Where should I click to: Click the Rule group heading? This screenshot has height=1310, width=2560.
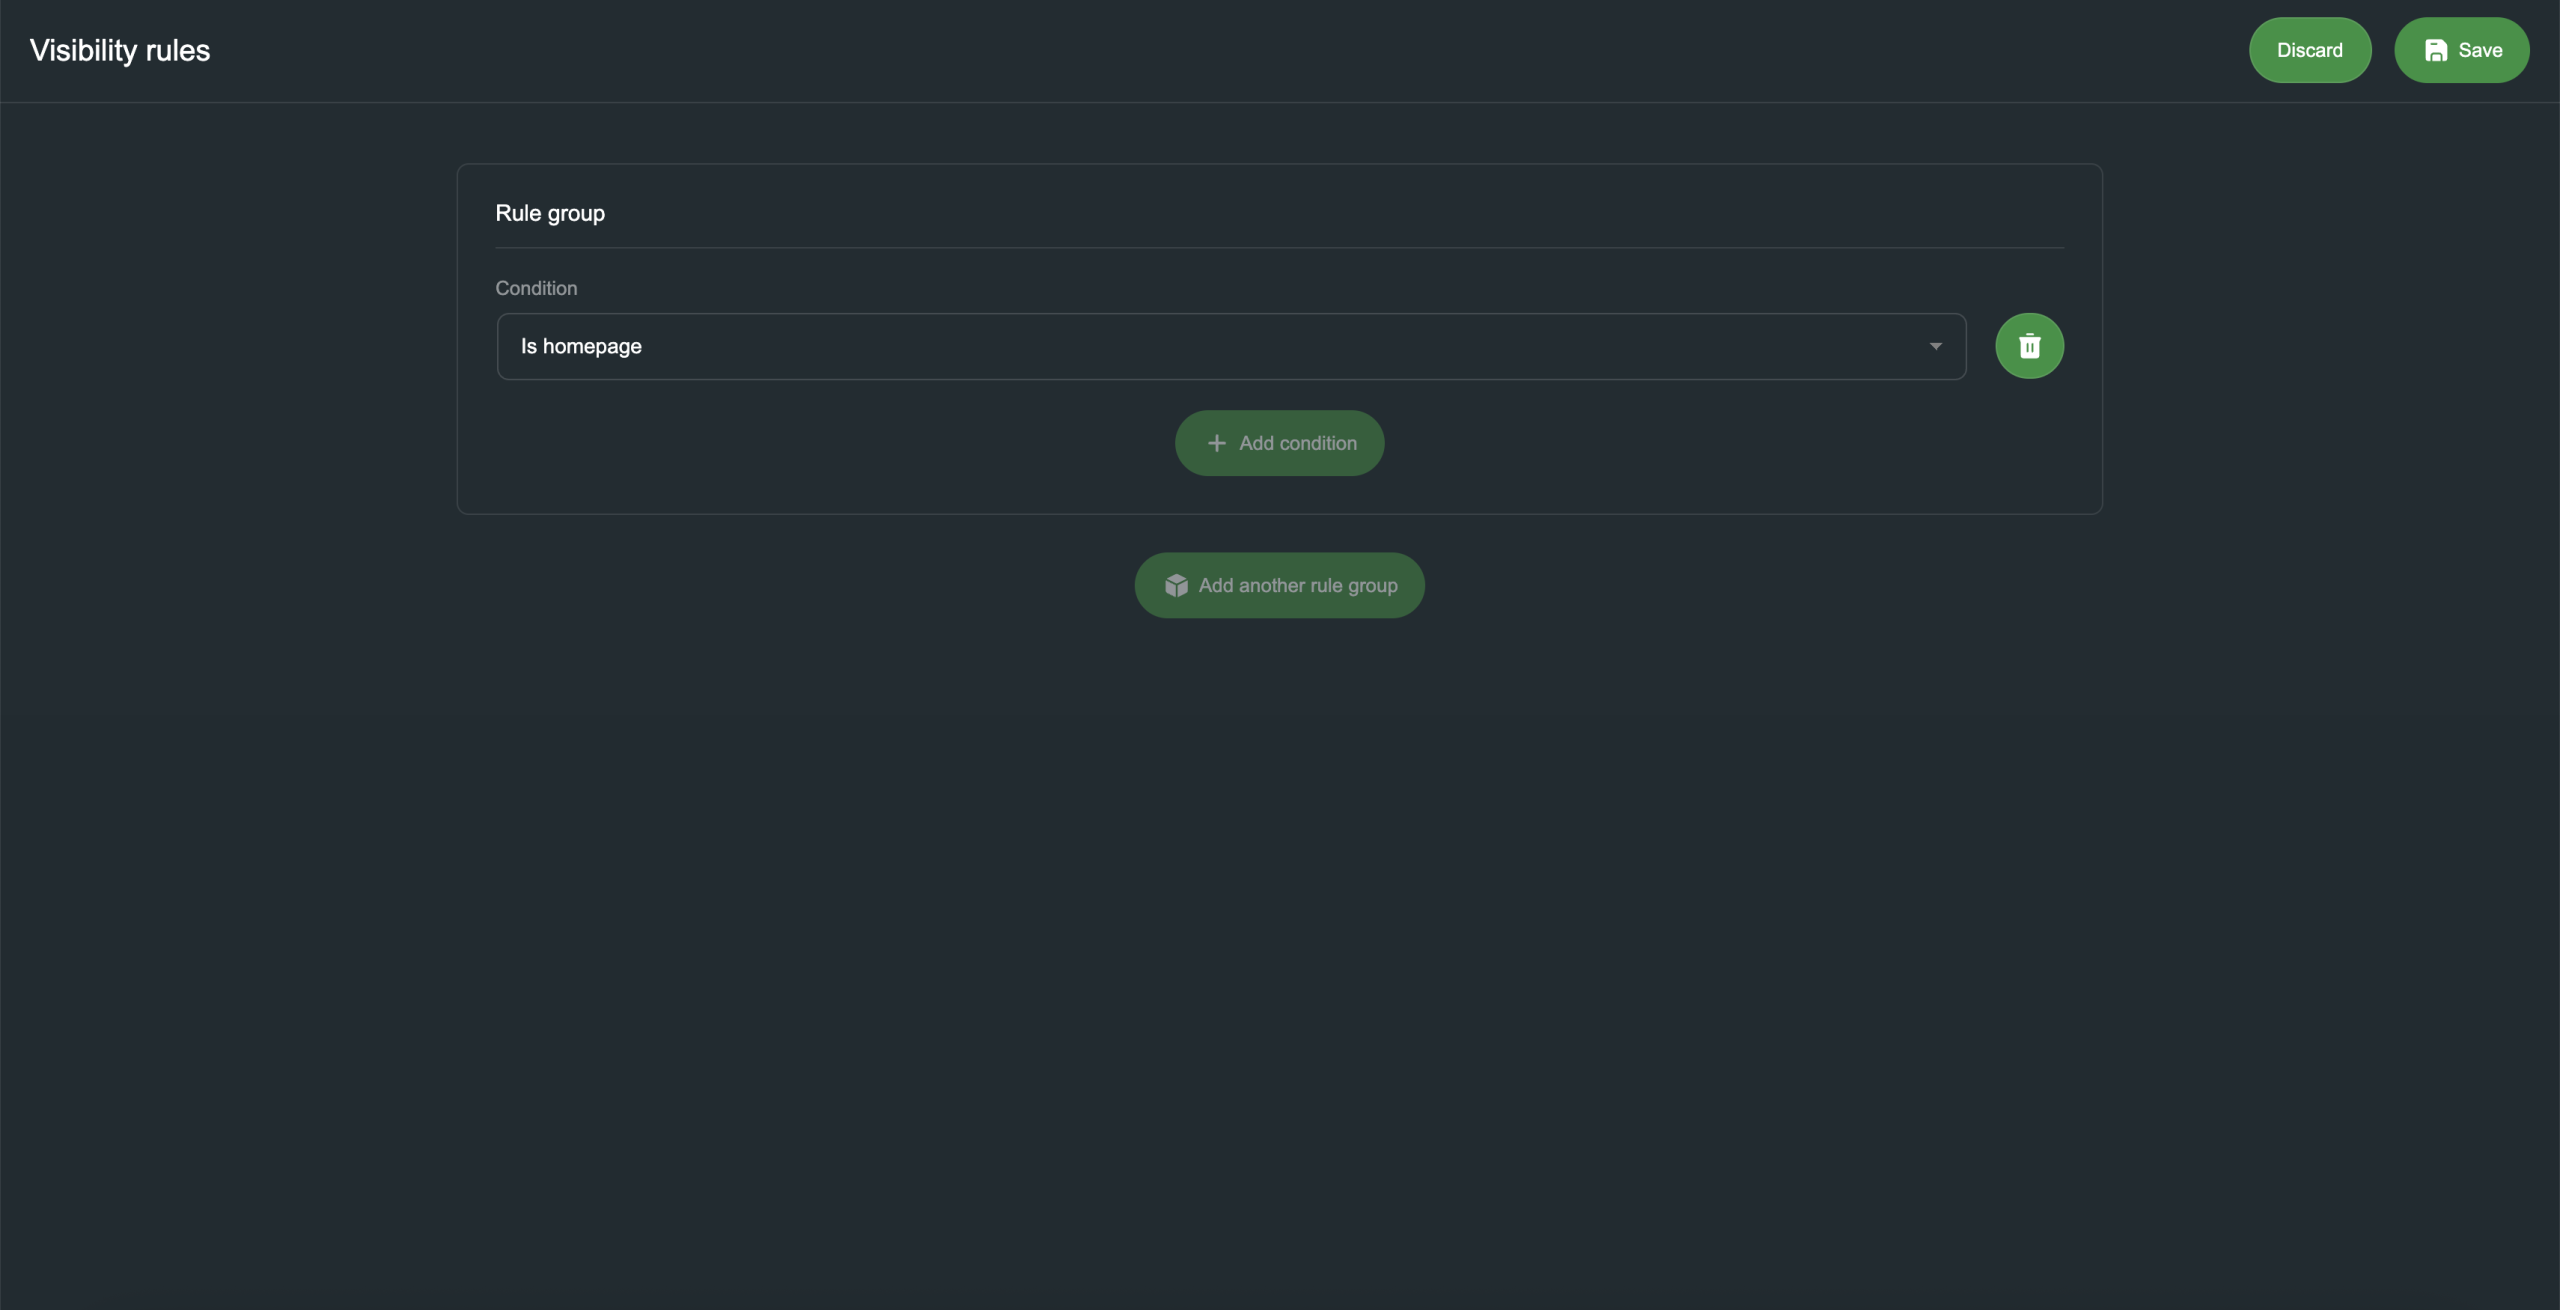(x=550, y=213)
